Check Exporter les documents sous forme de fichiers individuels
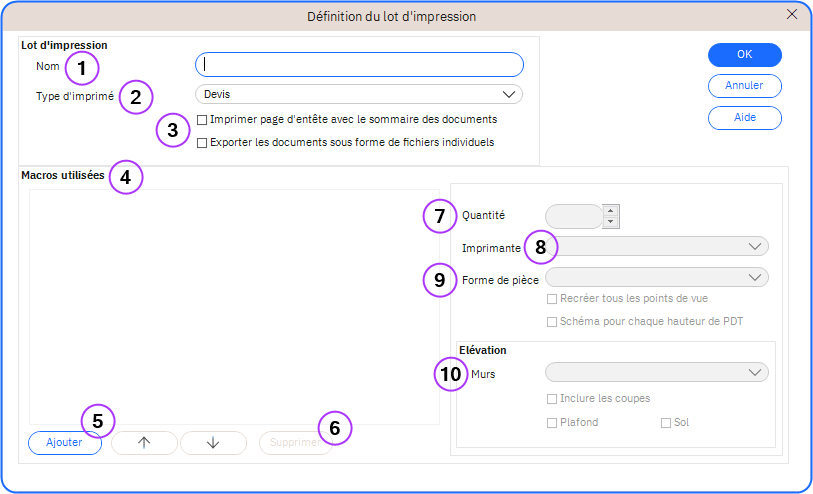The width and height of the screenshot is (813, 494). tap(203, 143)
